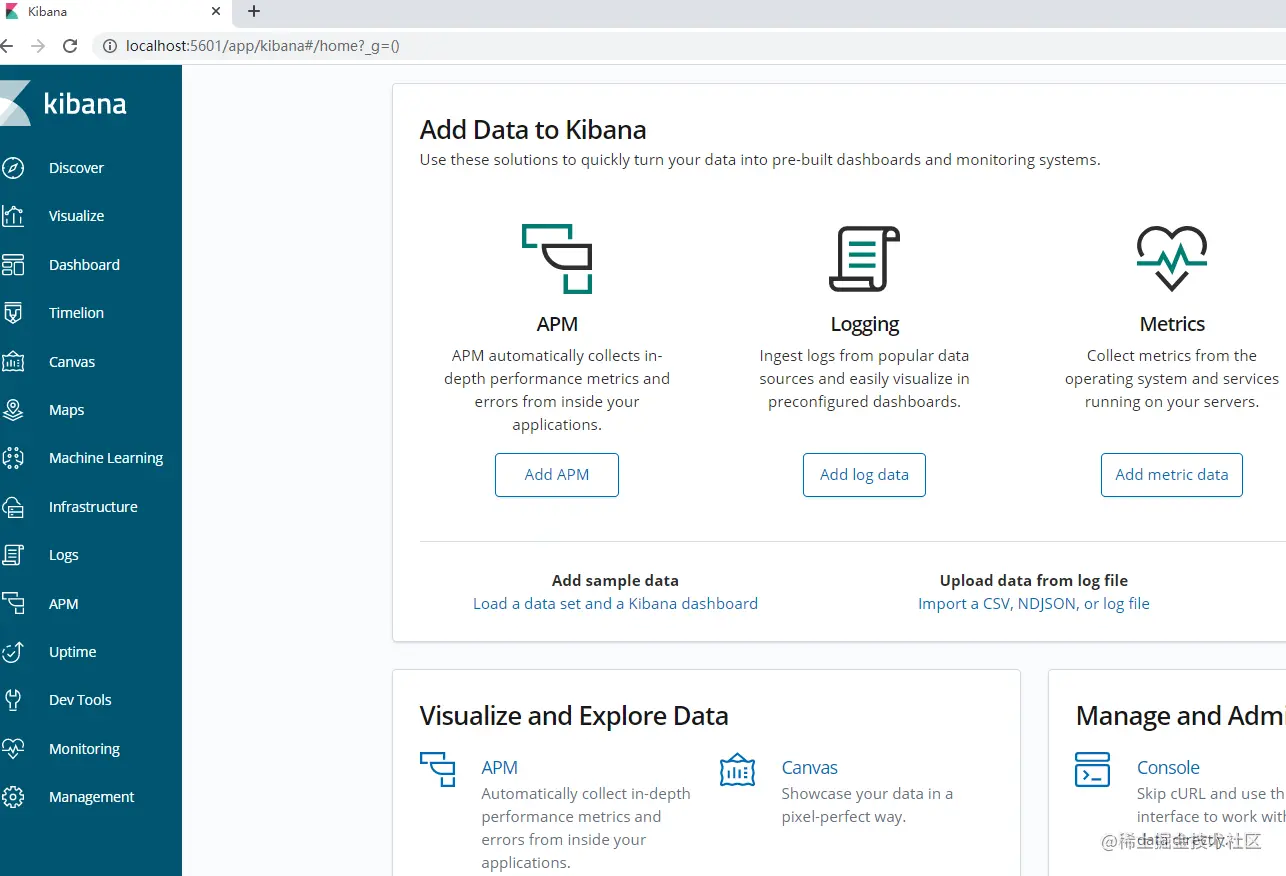
Task: Click the APM icon under Visualize and Explore Data
Action: coord(438,769)
